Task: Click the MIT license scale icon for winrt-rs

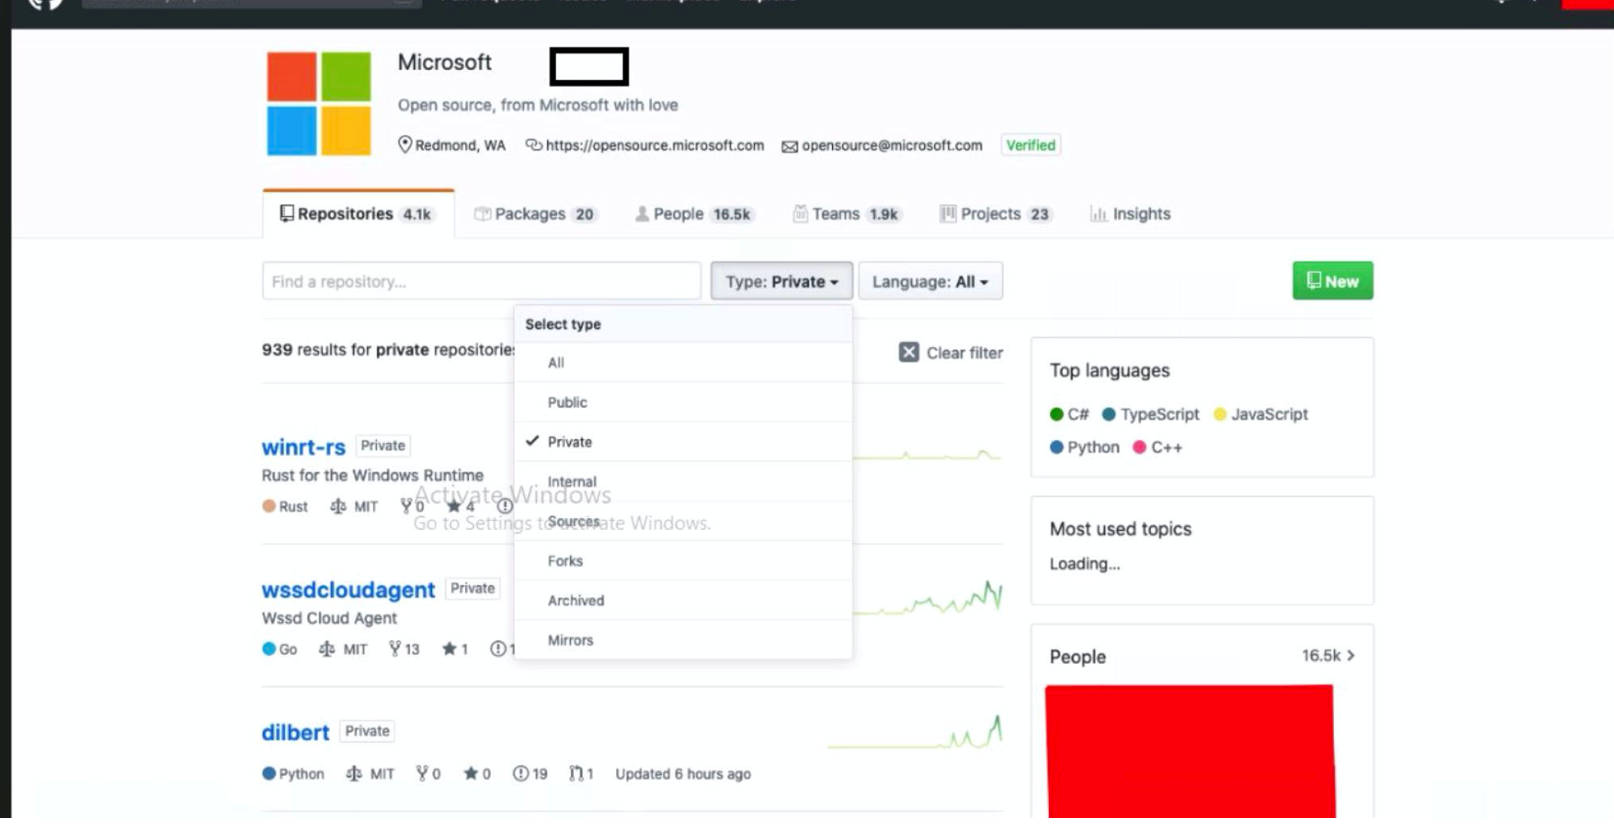Action: point(338,506)
